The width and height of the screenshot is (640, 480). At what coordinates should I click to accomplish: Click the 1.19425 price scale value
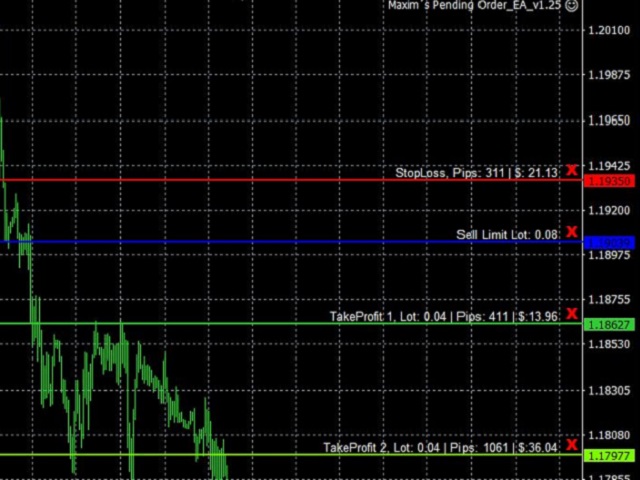(x=609, y=166)
